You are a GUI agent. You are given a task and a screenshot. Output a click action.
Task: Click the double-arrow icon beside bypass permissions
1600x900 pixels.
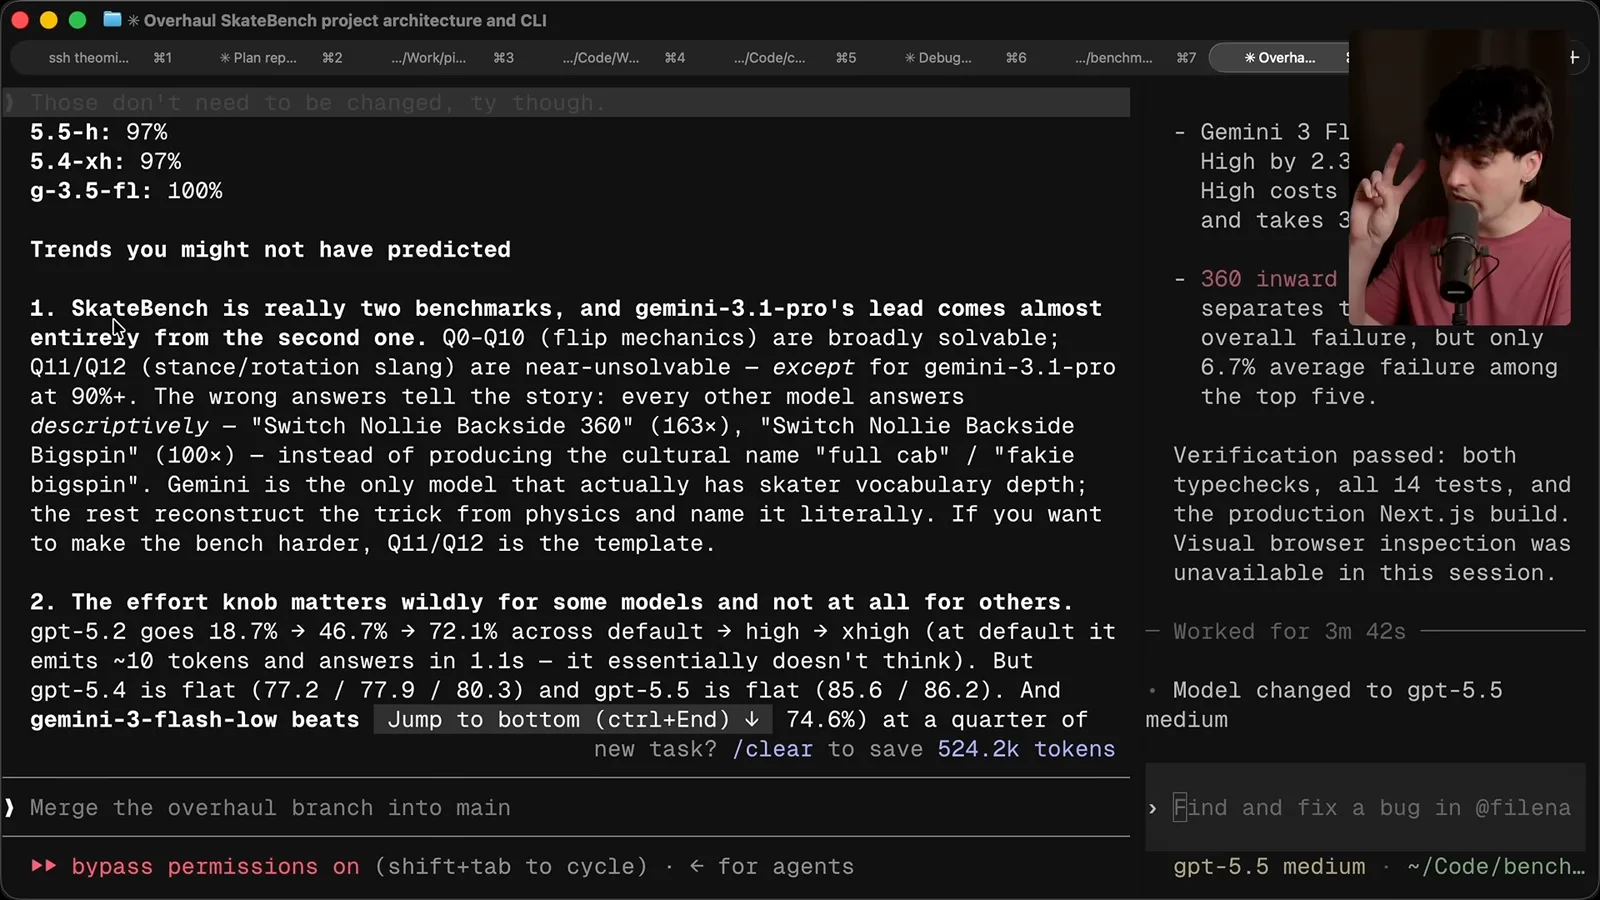[43, 866]
